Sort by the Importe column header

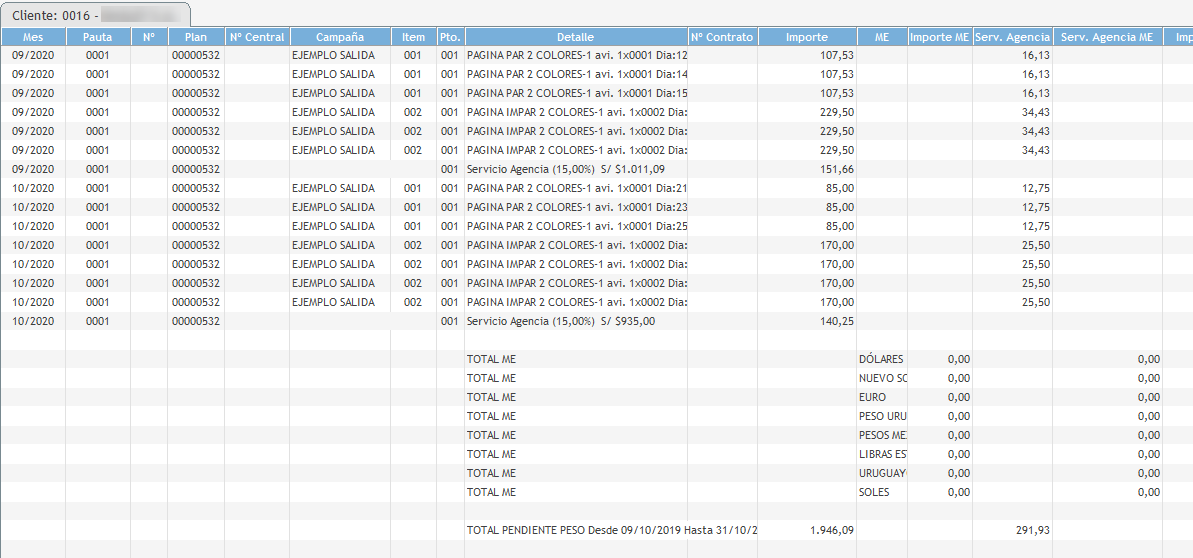pyautogui.click(x=806, y=37)
